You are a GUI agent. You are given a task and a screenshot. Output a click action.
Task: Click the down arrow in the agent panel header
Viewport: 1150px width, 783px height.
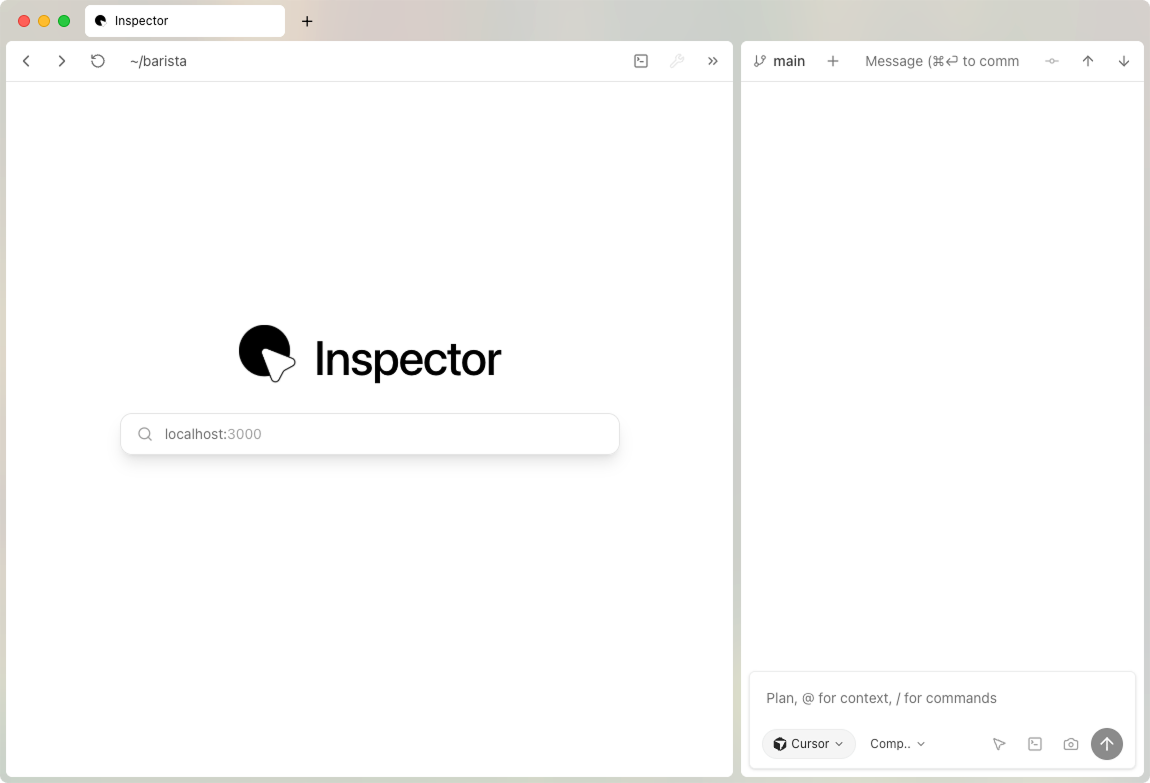(x=1124, y=61)
